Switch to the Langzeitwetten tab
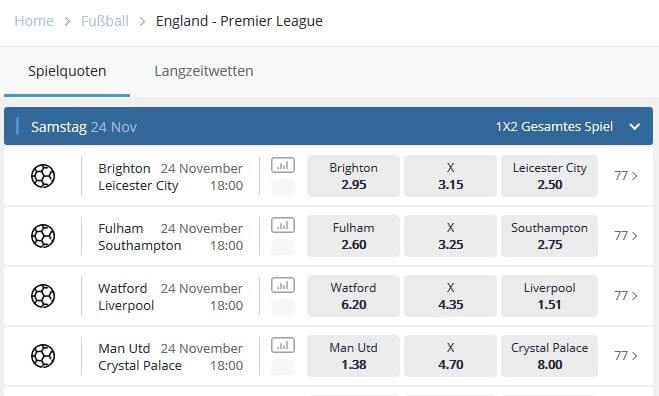 204,71
